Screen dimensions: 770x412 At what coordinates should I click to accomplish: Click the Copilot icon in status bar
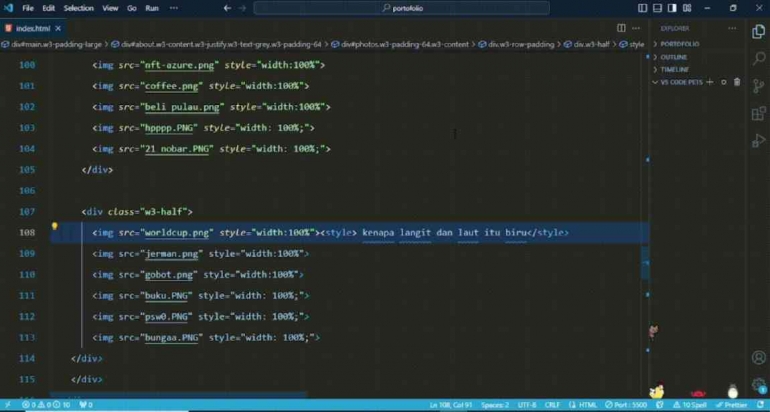coord(660,405)
